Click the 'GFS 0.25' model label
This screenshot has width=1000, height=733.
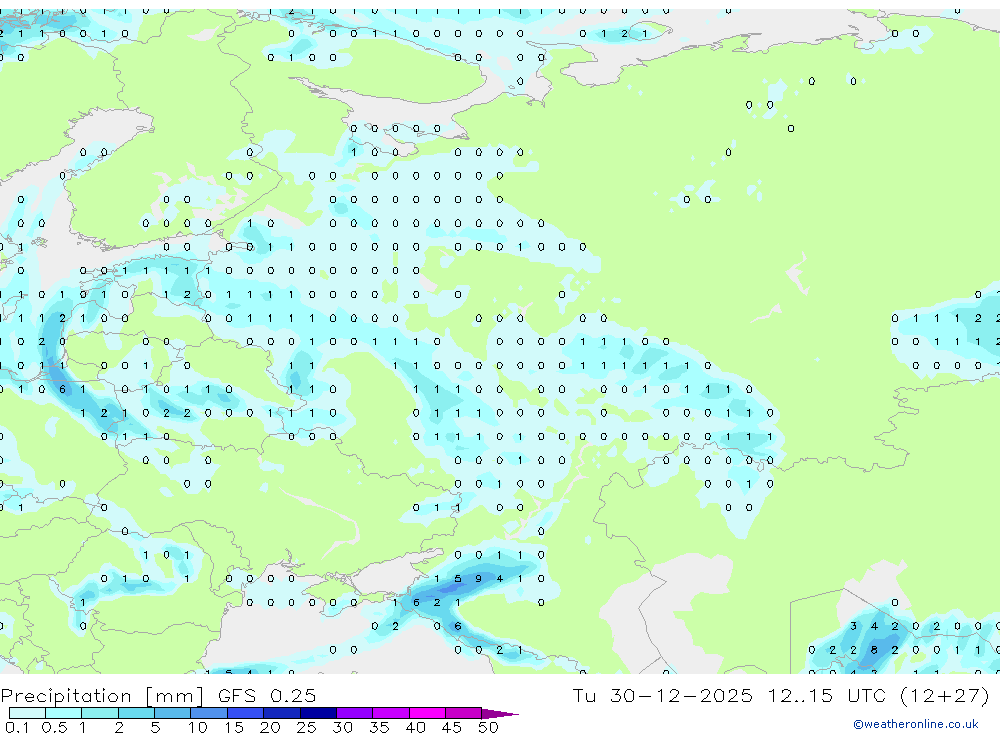pos(267,695)
